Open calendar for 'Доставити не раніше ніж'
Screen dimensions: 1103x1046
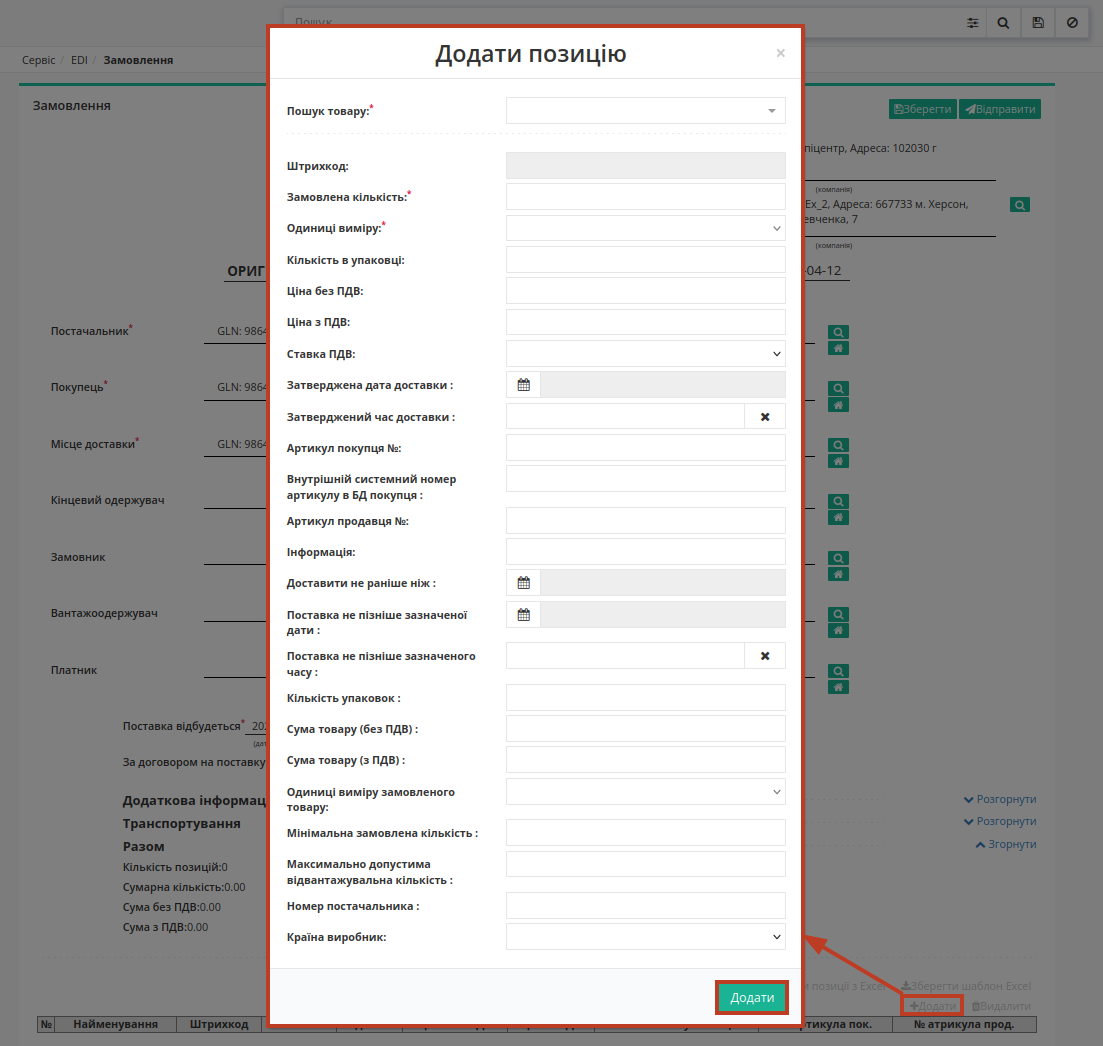tap(523, 583)
